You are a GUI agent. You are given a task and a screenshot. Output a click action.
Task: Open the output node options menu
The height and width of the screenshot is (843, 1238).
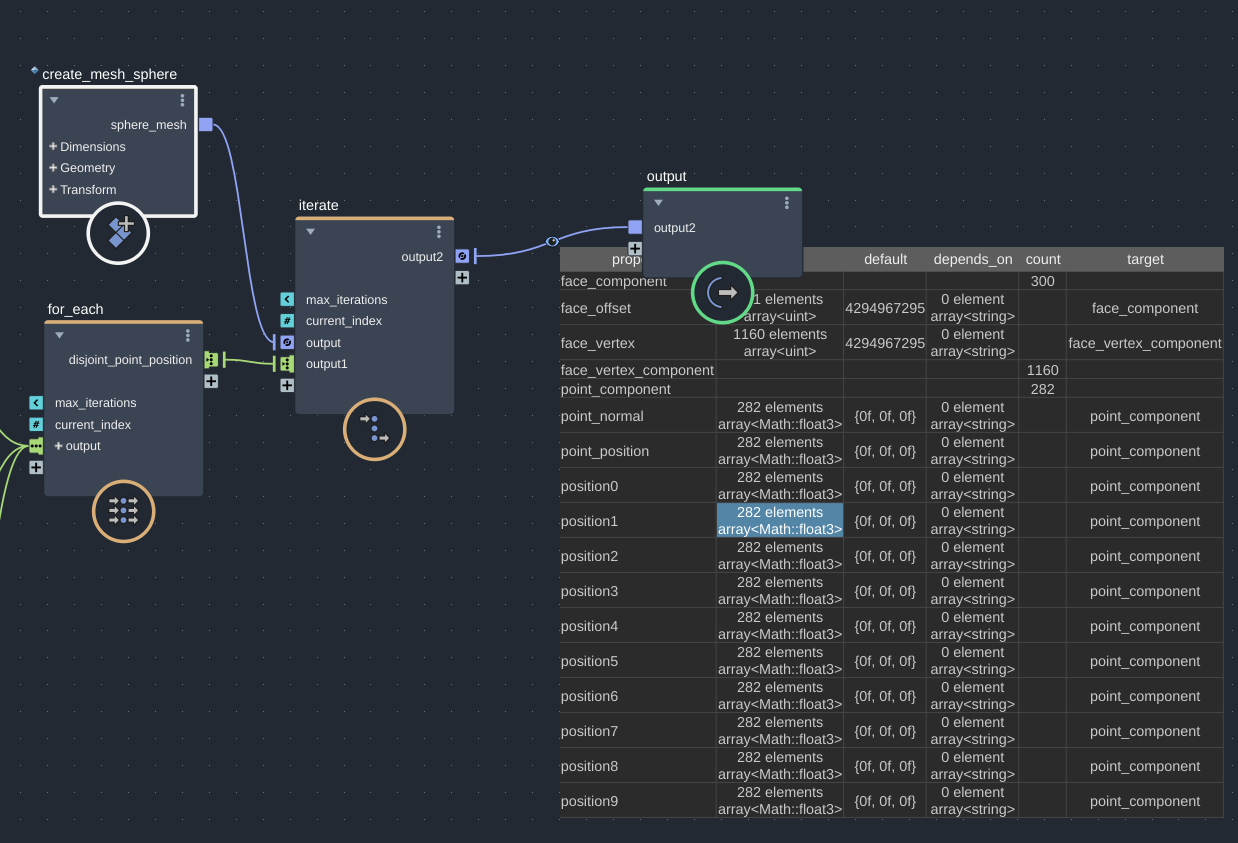pos(787,202)
